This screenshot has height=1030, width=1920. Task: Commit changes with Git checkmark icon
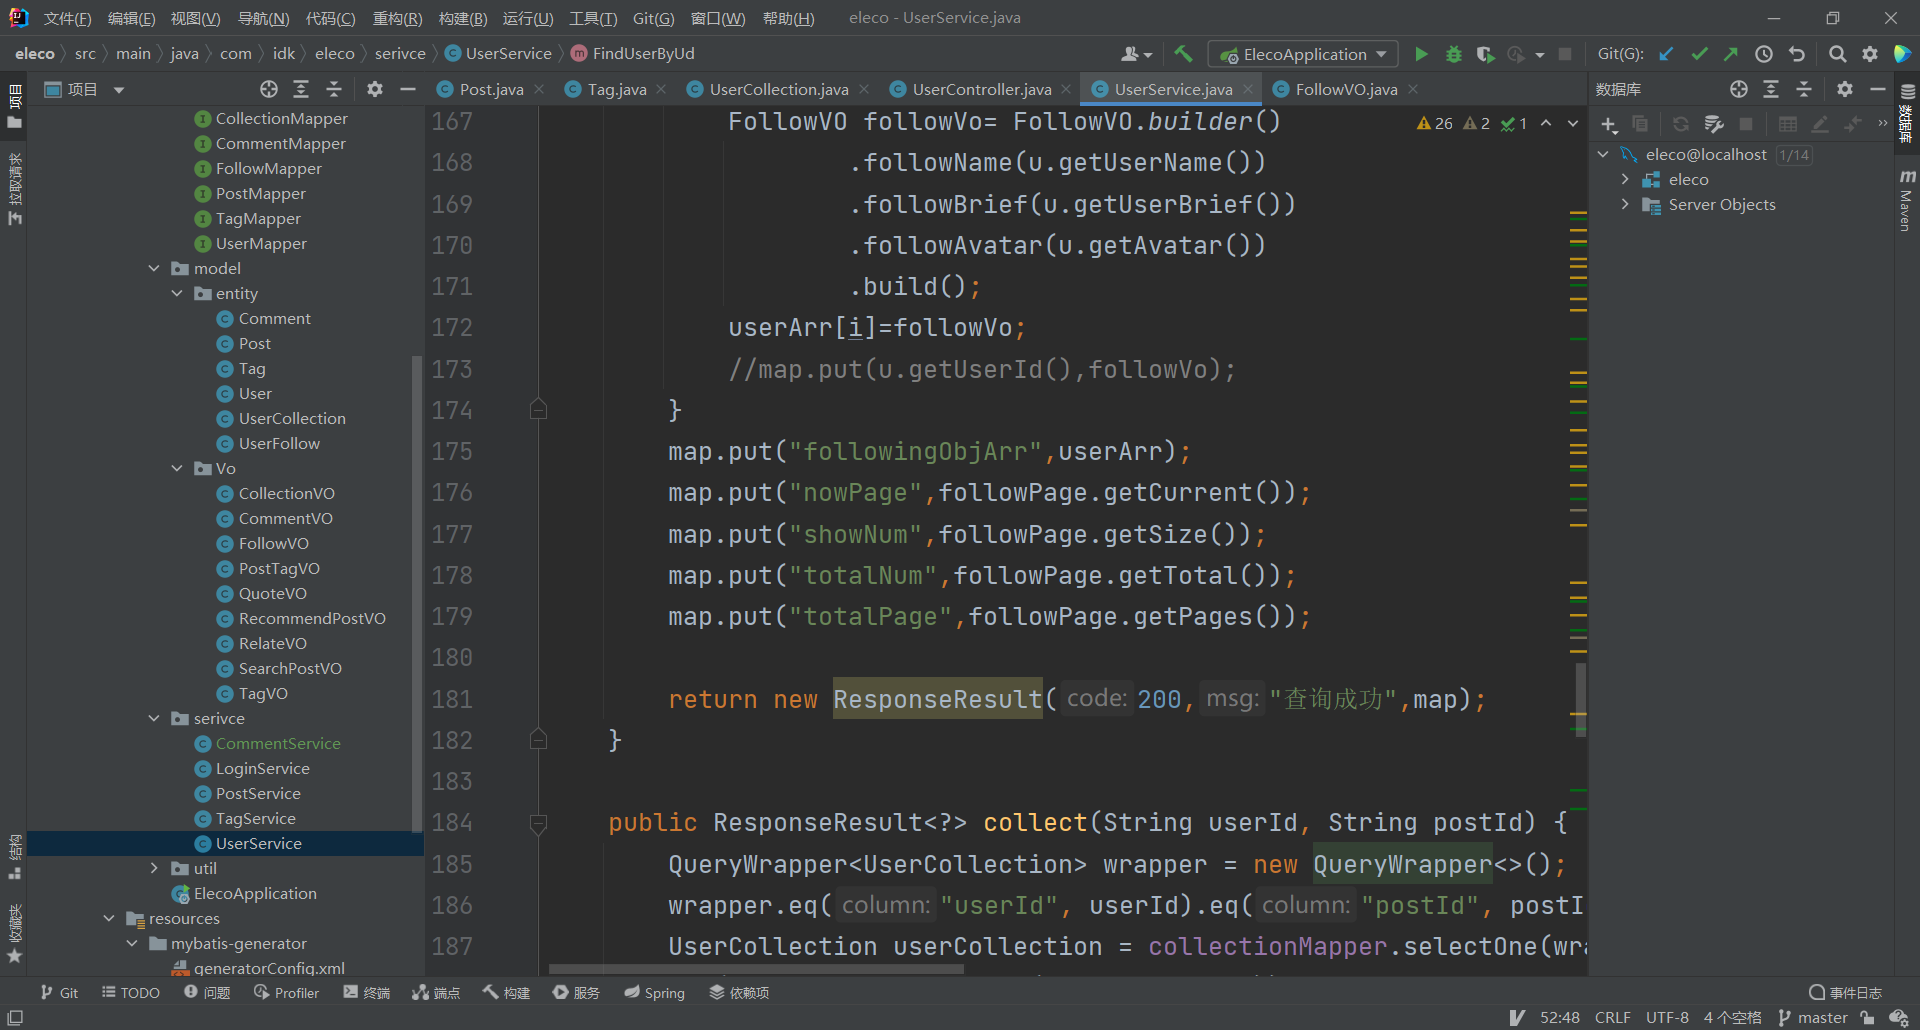(1699, 54)
